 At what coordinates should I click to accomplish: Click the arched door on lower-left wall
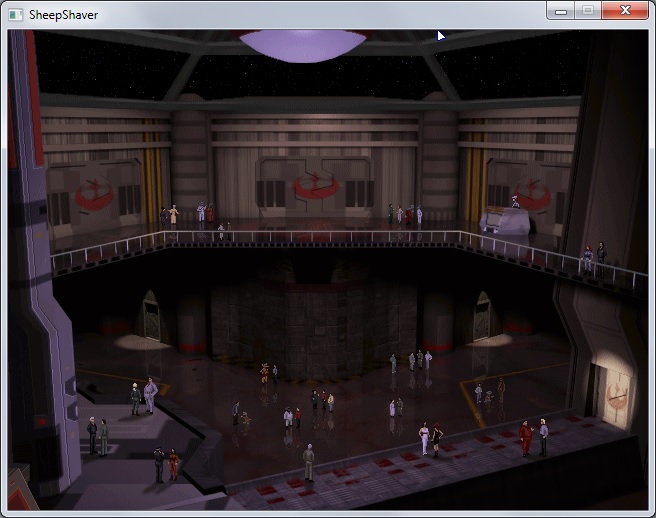tap(151, 315)
